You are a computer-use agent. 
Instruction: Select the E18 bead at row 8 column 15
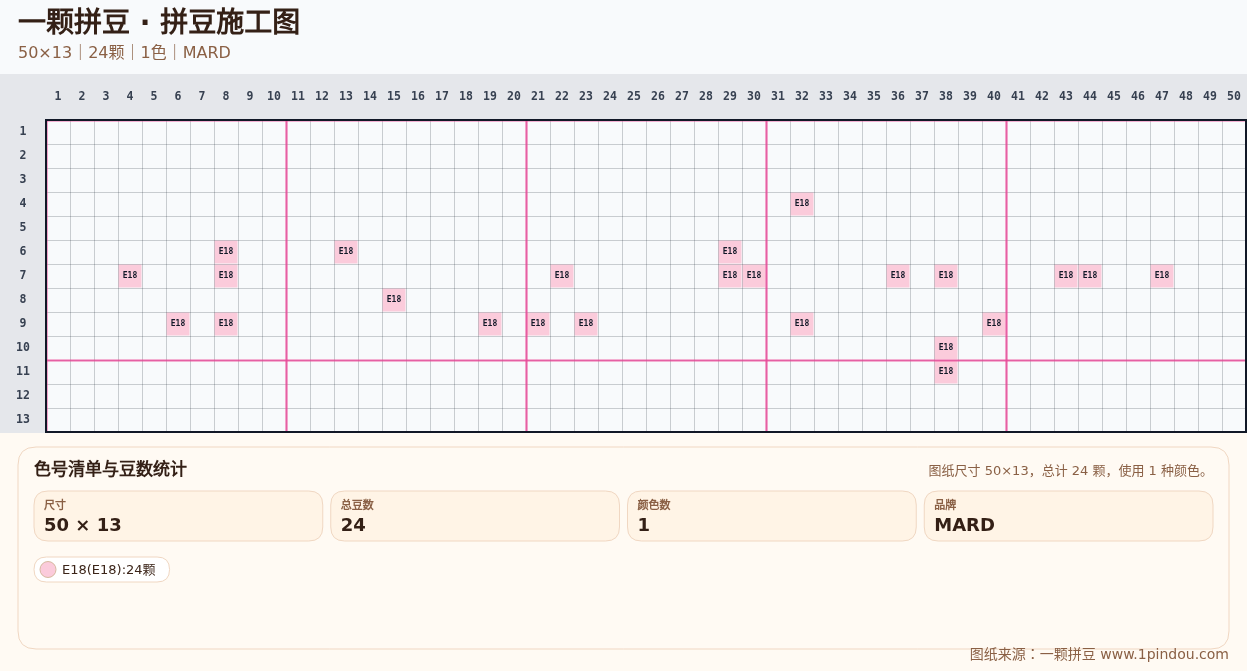[x=394, y=300]
